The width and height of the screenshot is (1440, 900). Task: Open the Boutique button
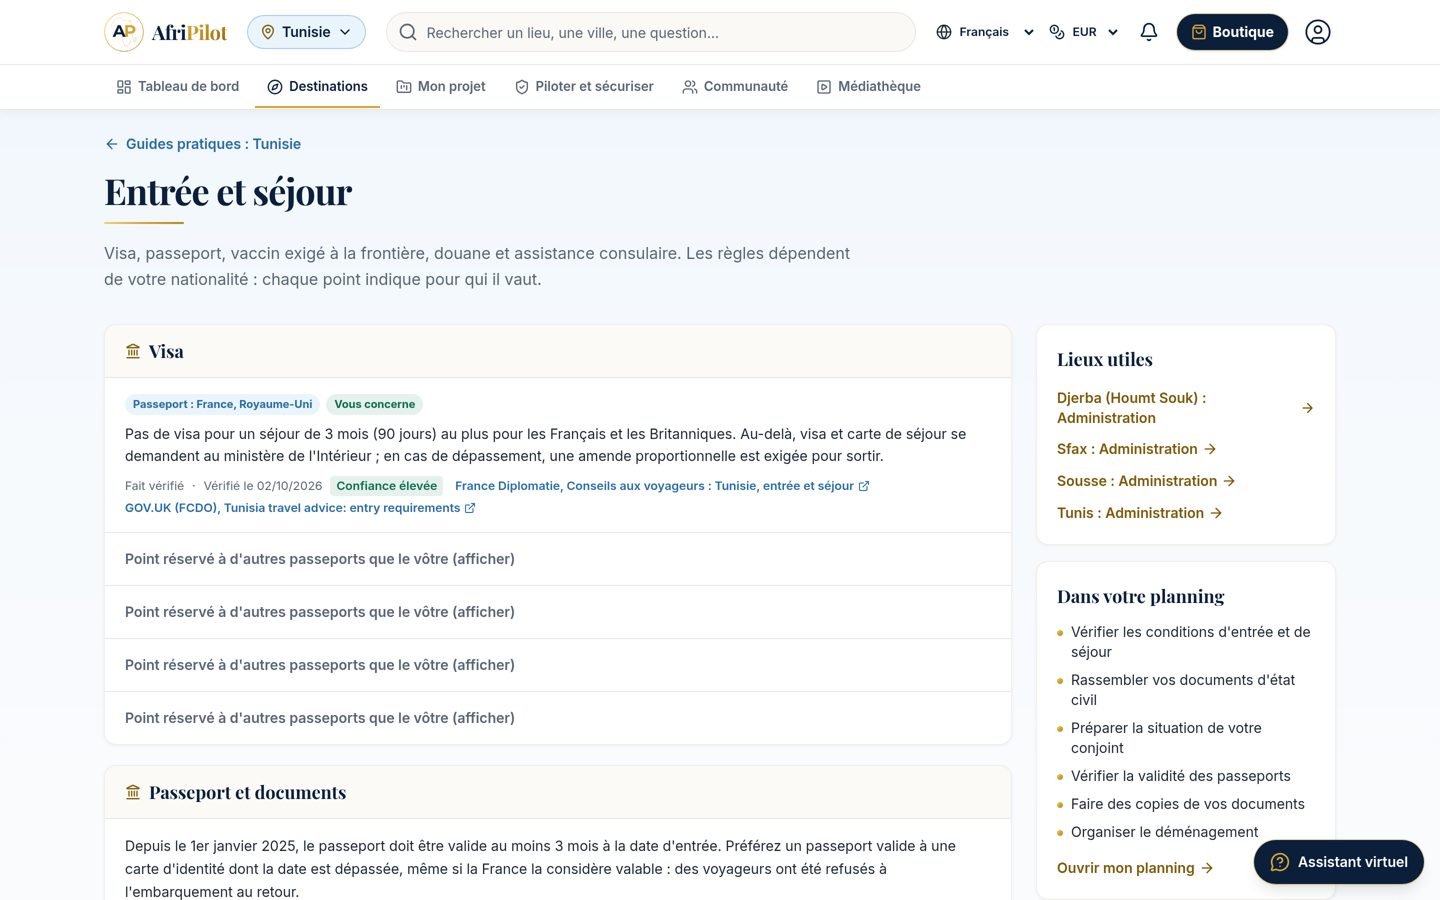coord(1232,32)
